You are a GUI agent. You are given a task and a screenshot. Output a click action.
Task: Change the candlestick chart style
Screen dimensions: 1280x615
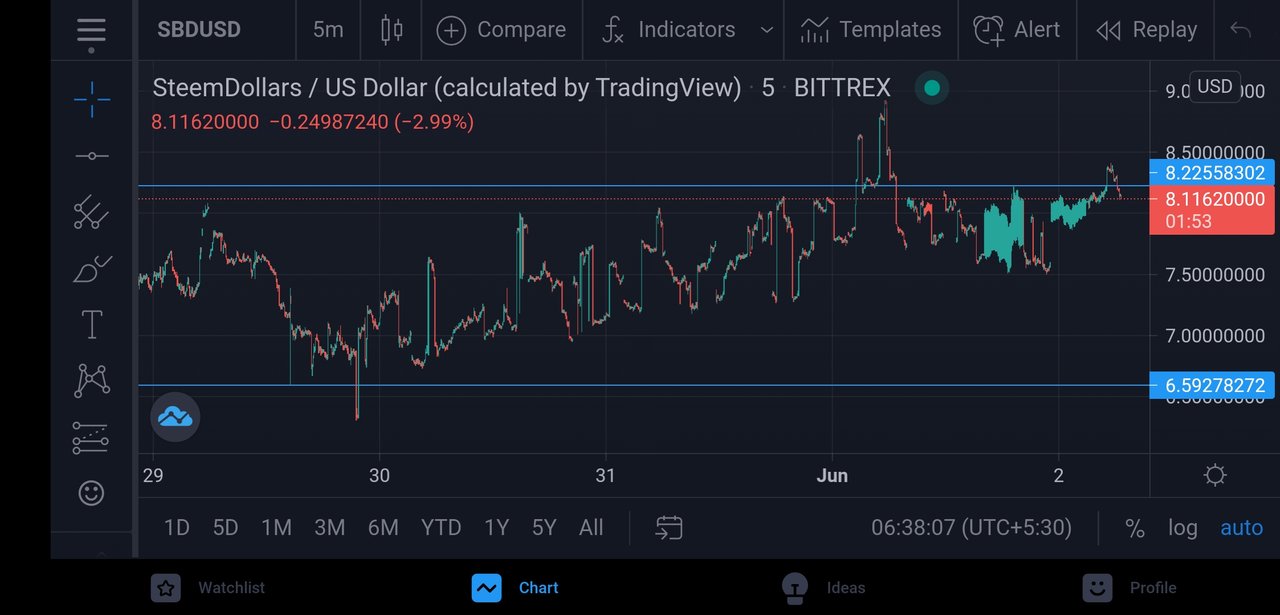tap(391, 30)
